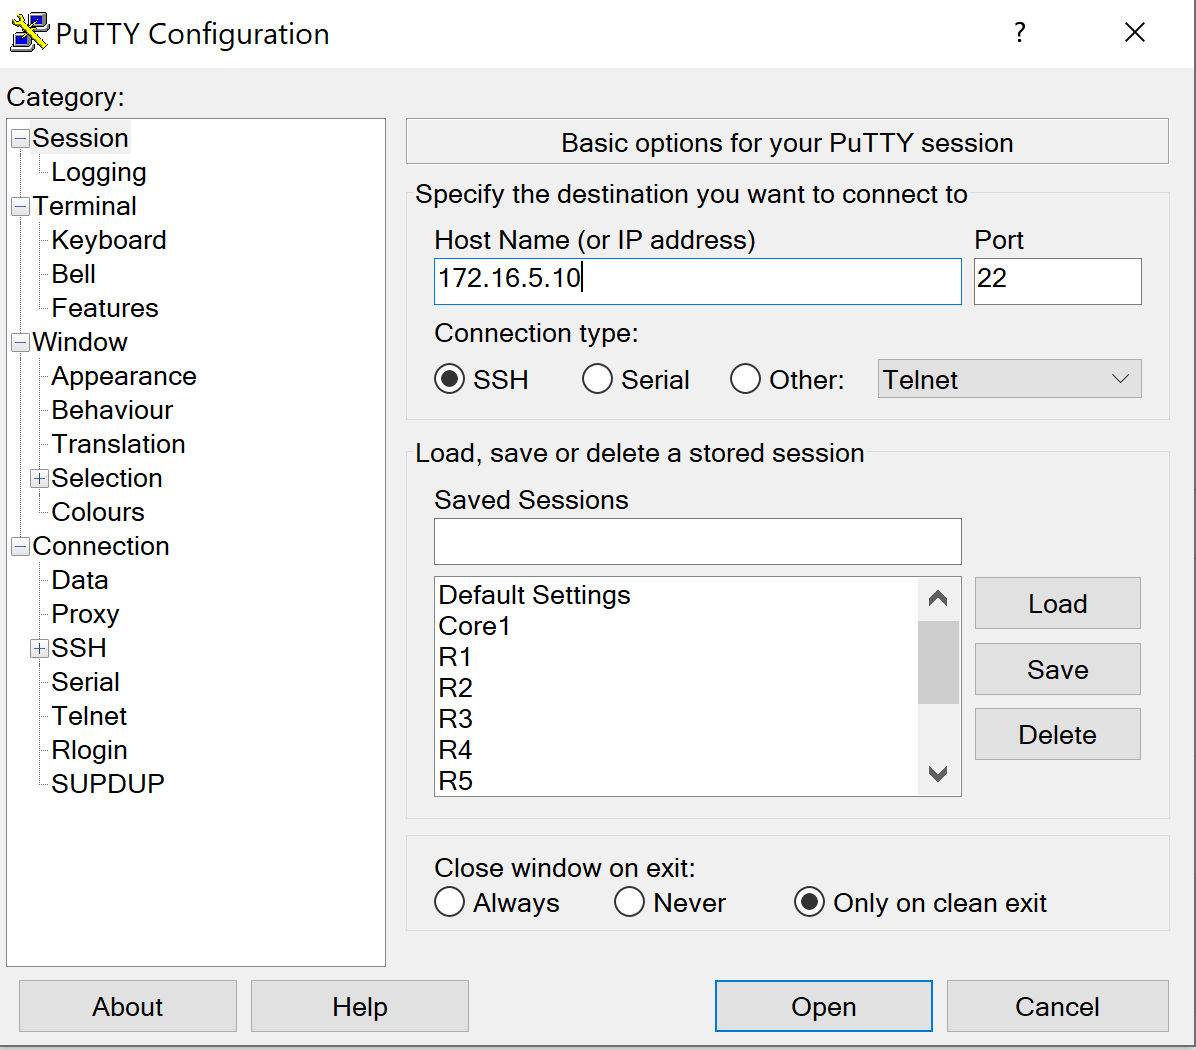Screen dimensions: 1196x1050
Task: Expand the SSH tree node
Action: (x=40, y=649)
